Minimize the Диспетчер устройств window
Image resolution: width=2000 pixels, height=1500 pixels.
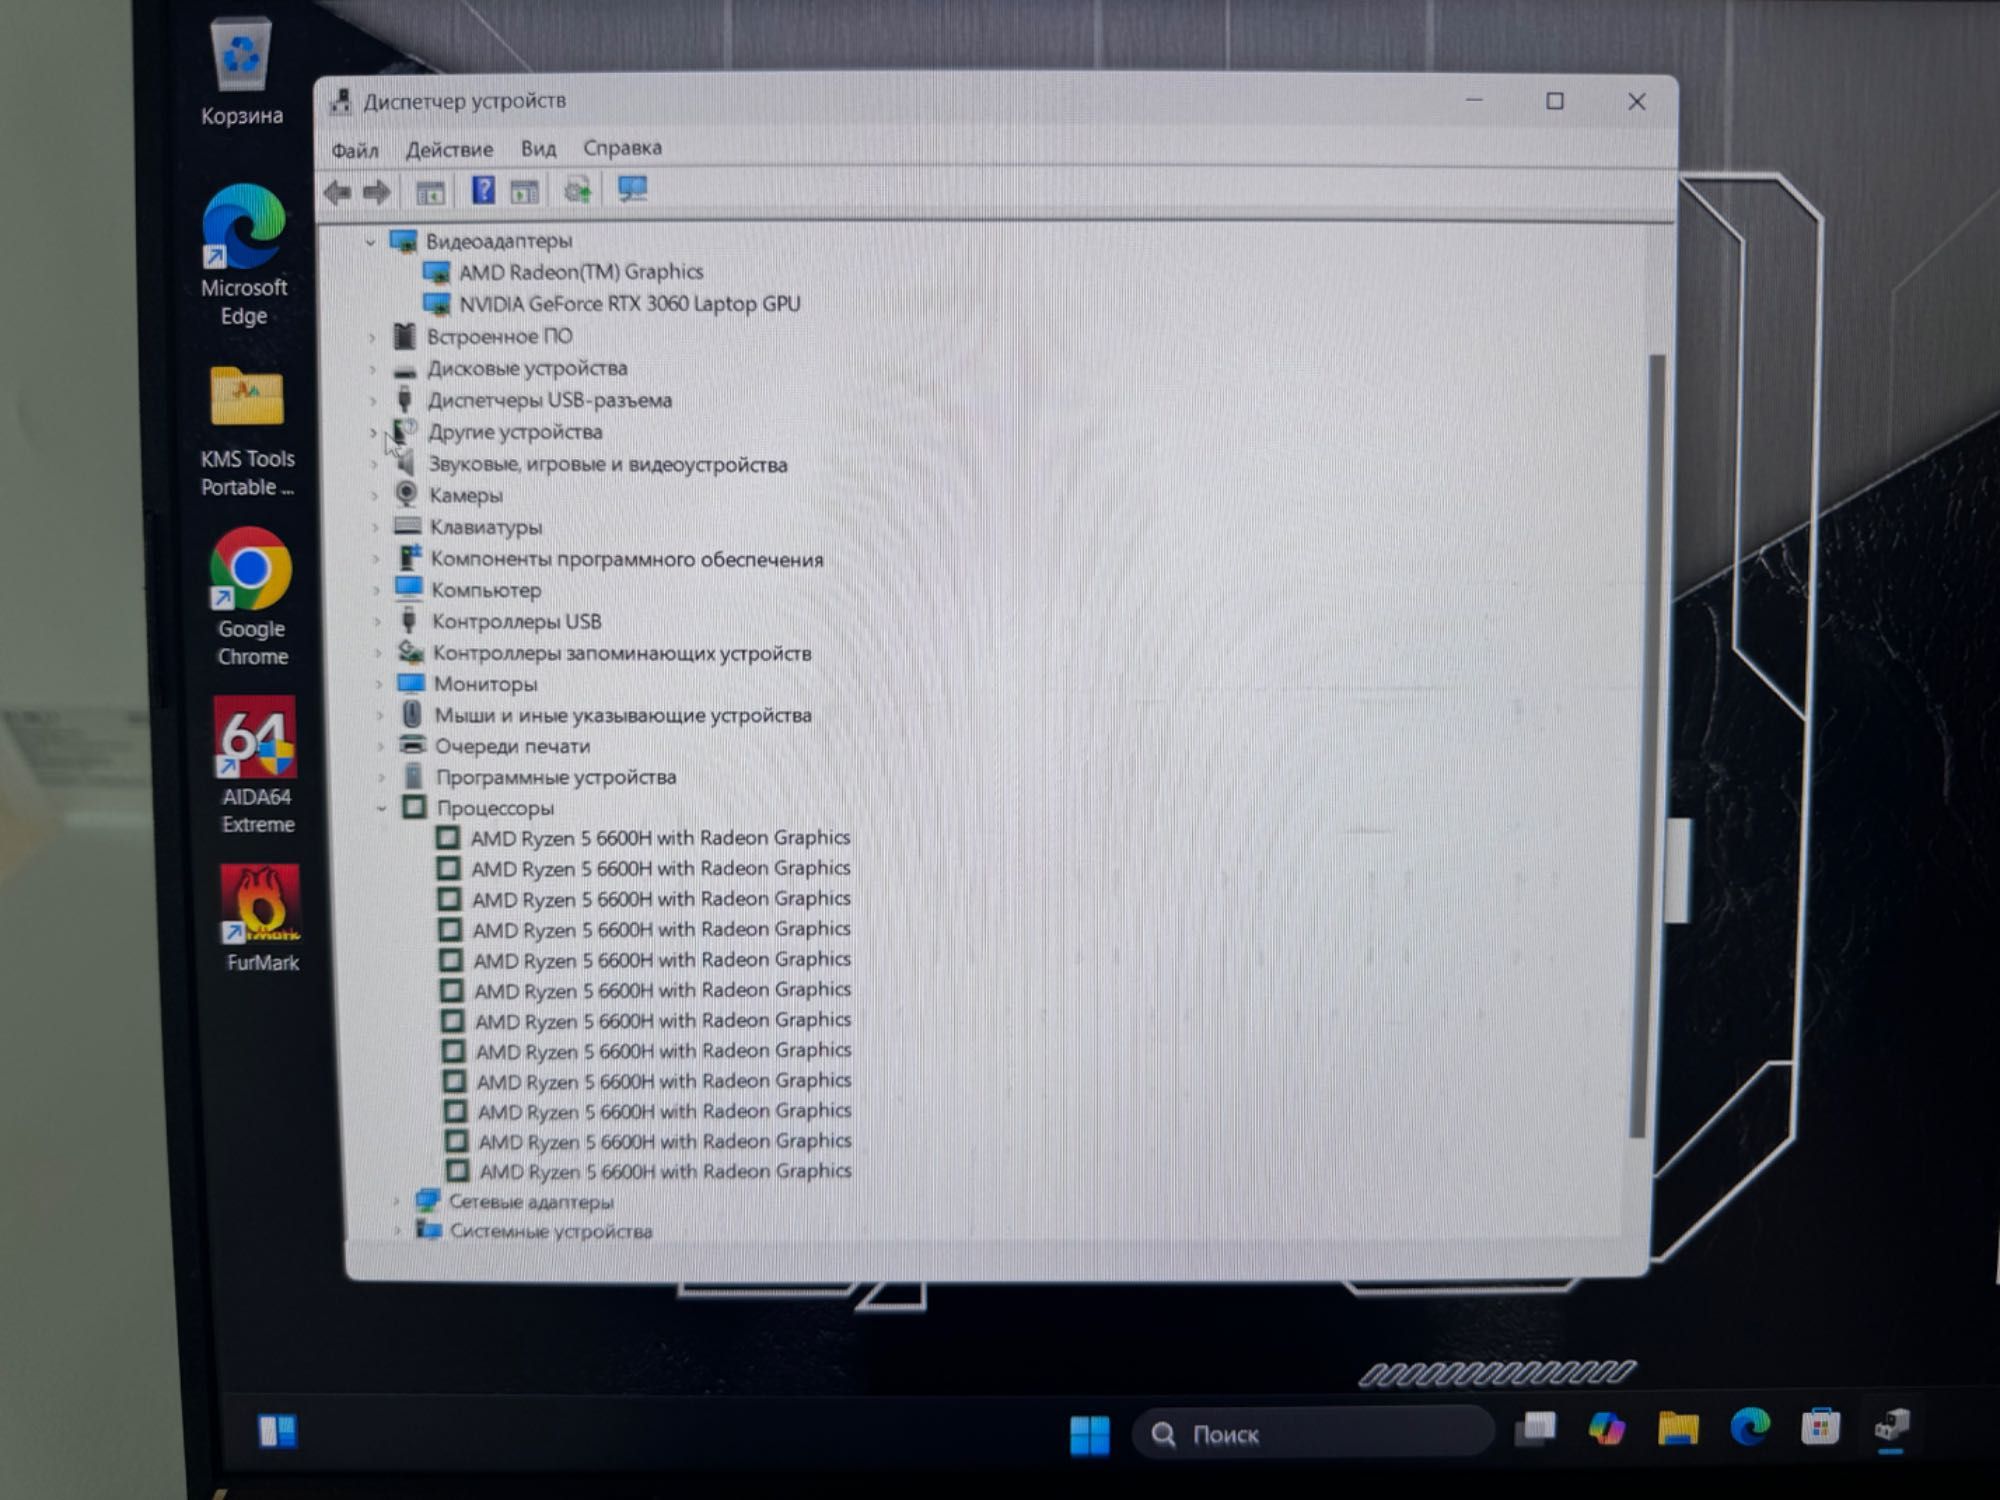point(1474,101)
